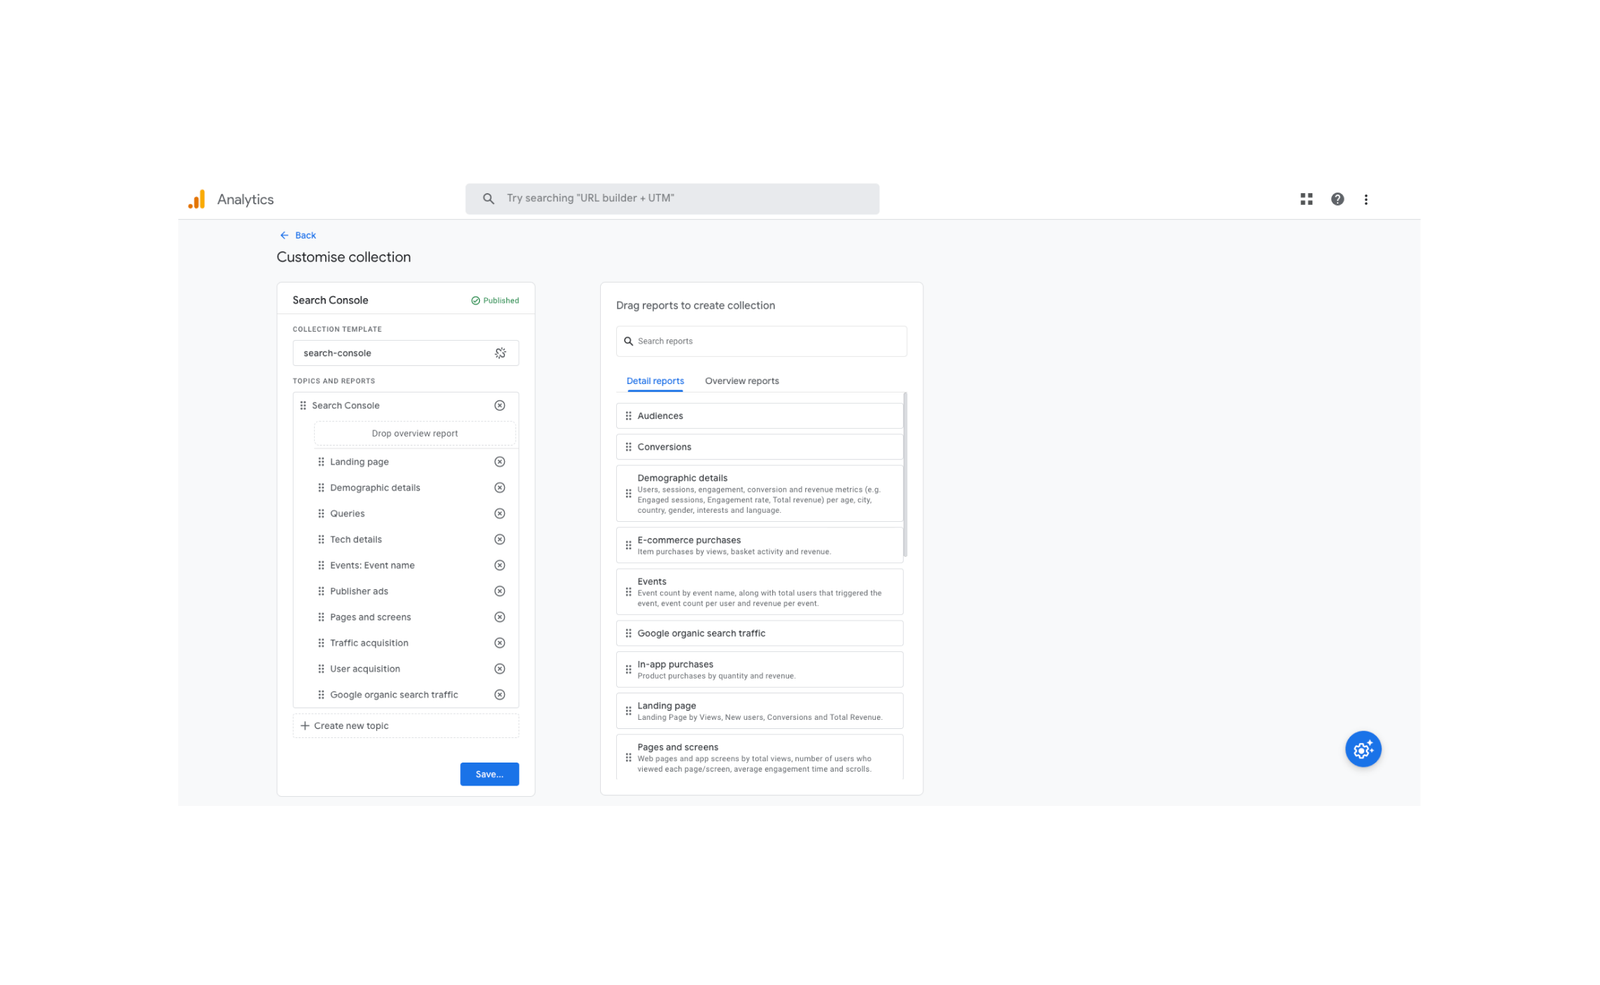1600x985 pixels.
Task: Remove the Search Console topic
Action: (500, 405)
